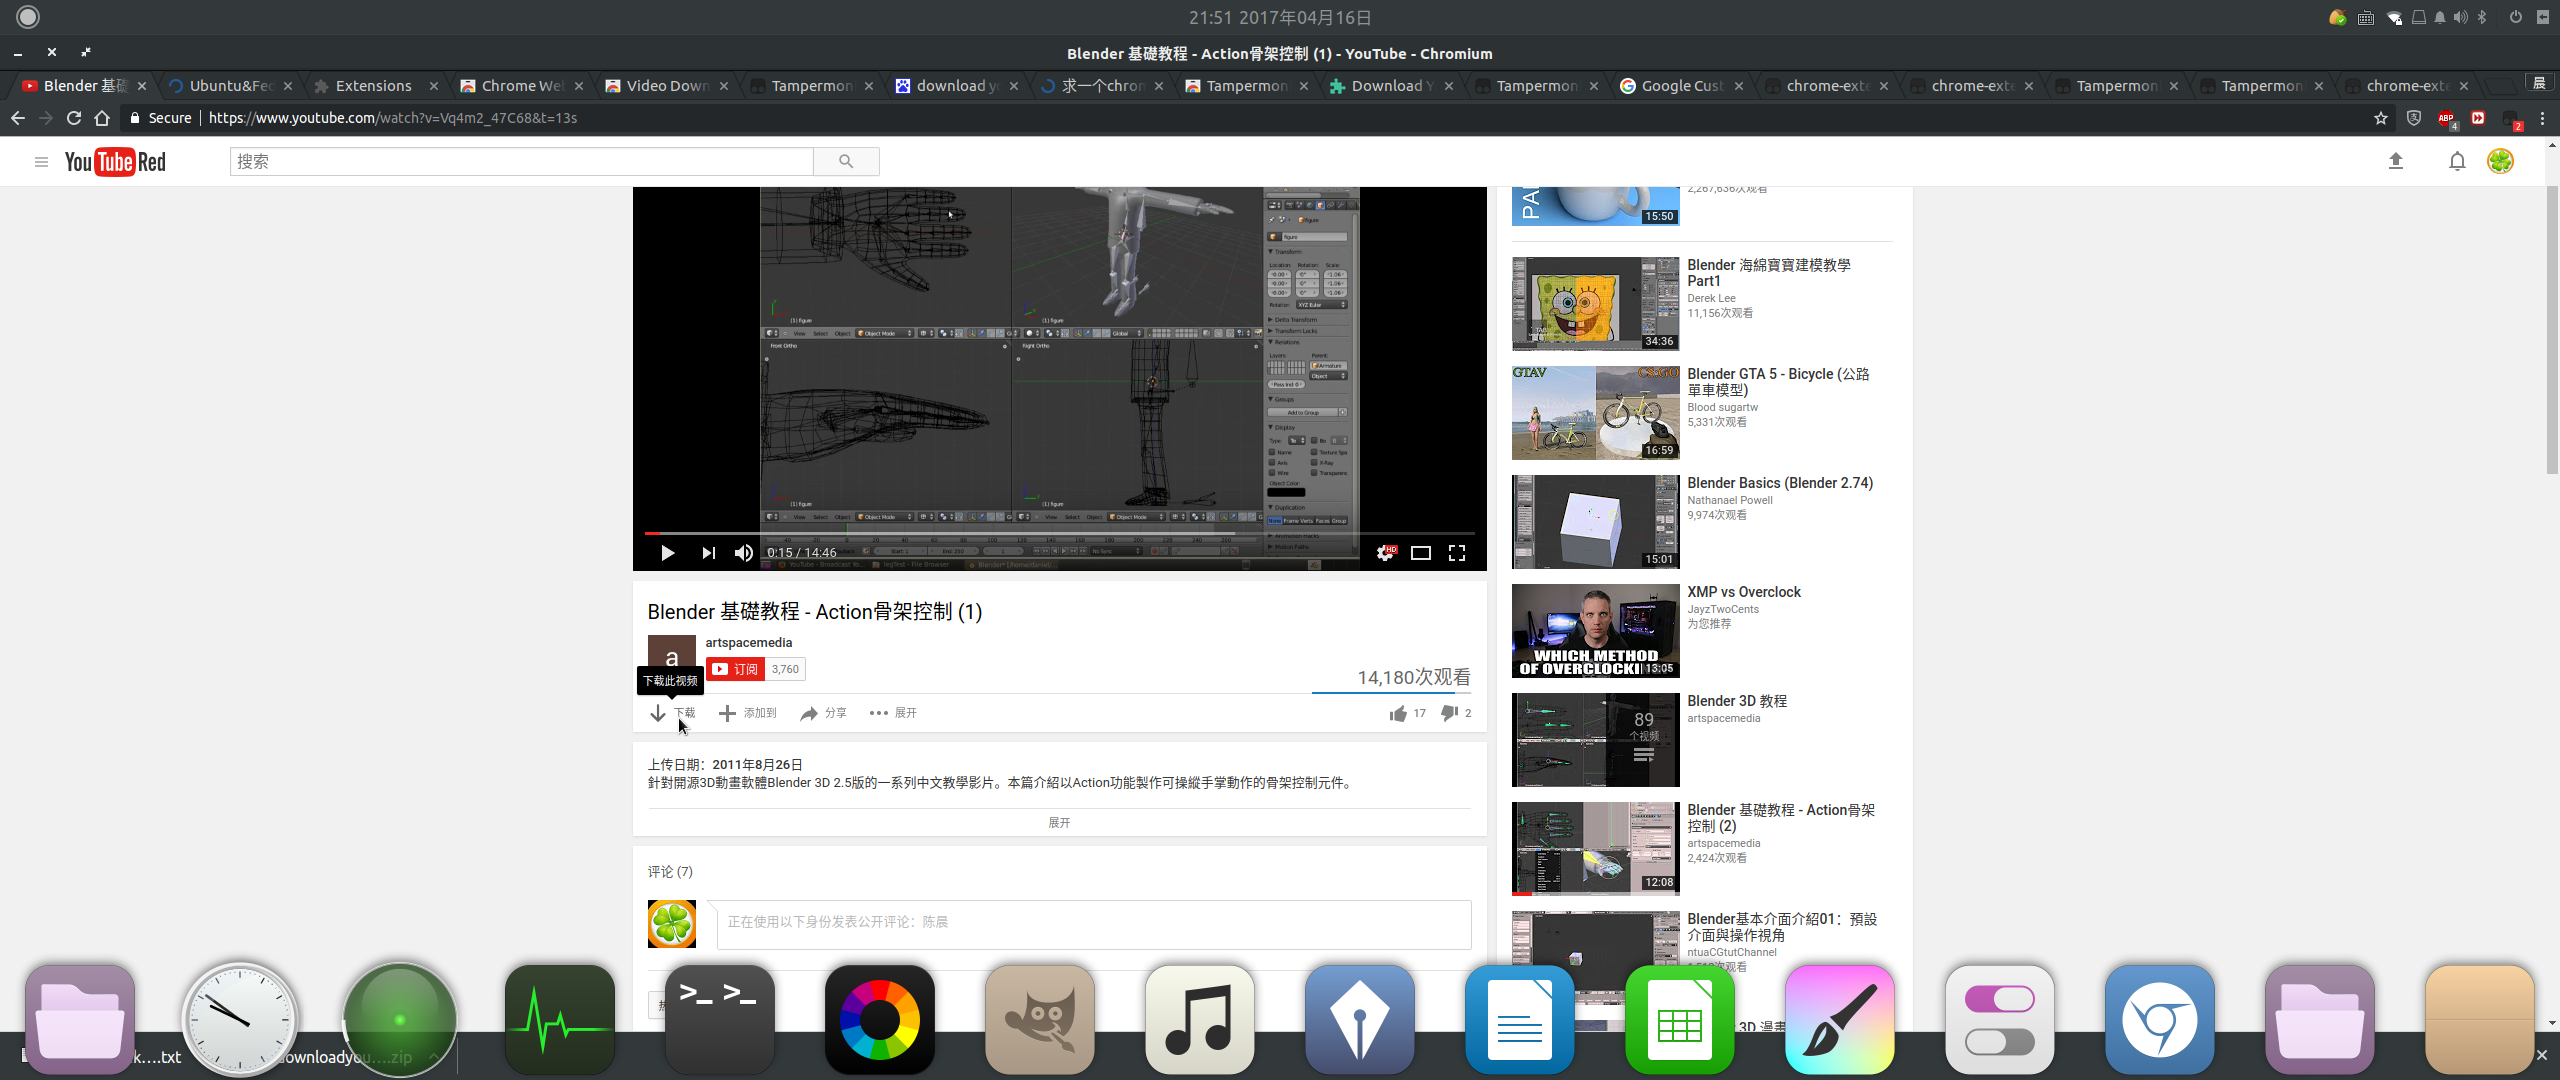Screen dimensions: 2560x1080
Task: Switch to Ubuntu&Fedora tab
Action: click(x=230, y=86)
